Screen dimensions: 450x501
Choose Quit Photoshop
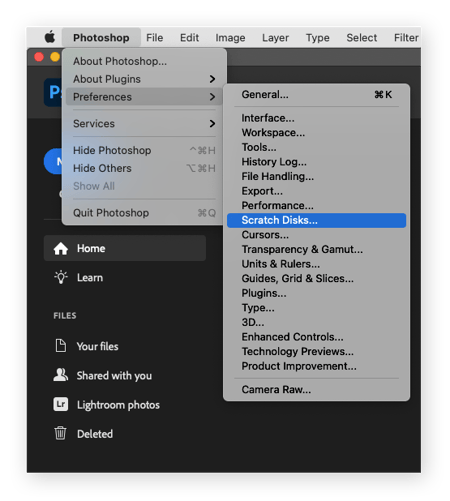pyautogui.click(x=144, y=213)
